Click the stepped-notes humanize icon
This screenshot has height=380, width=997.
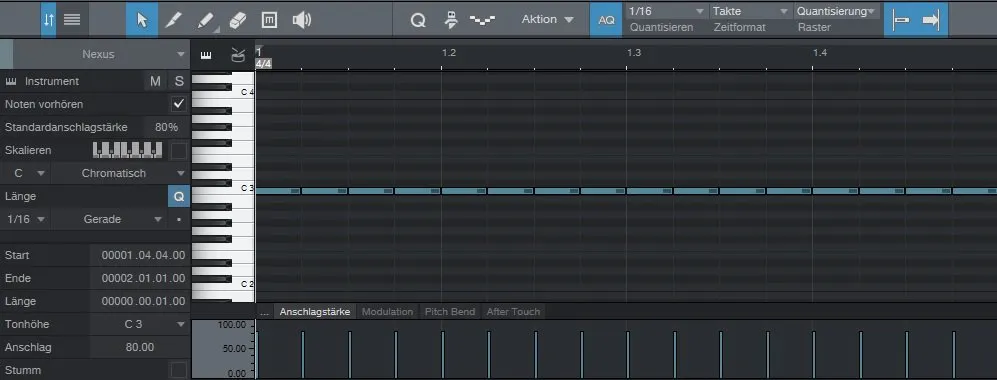(483, 20)
